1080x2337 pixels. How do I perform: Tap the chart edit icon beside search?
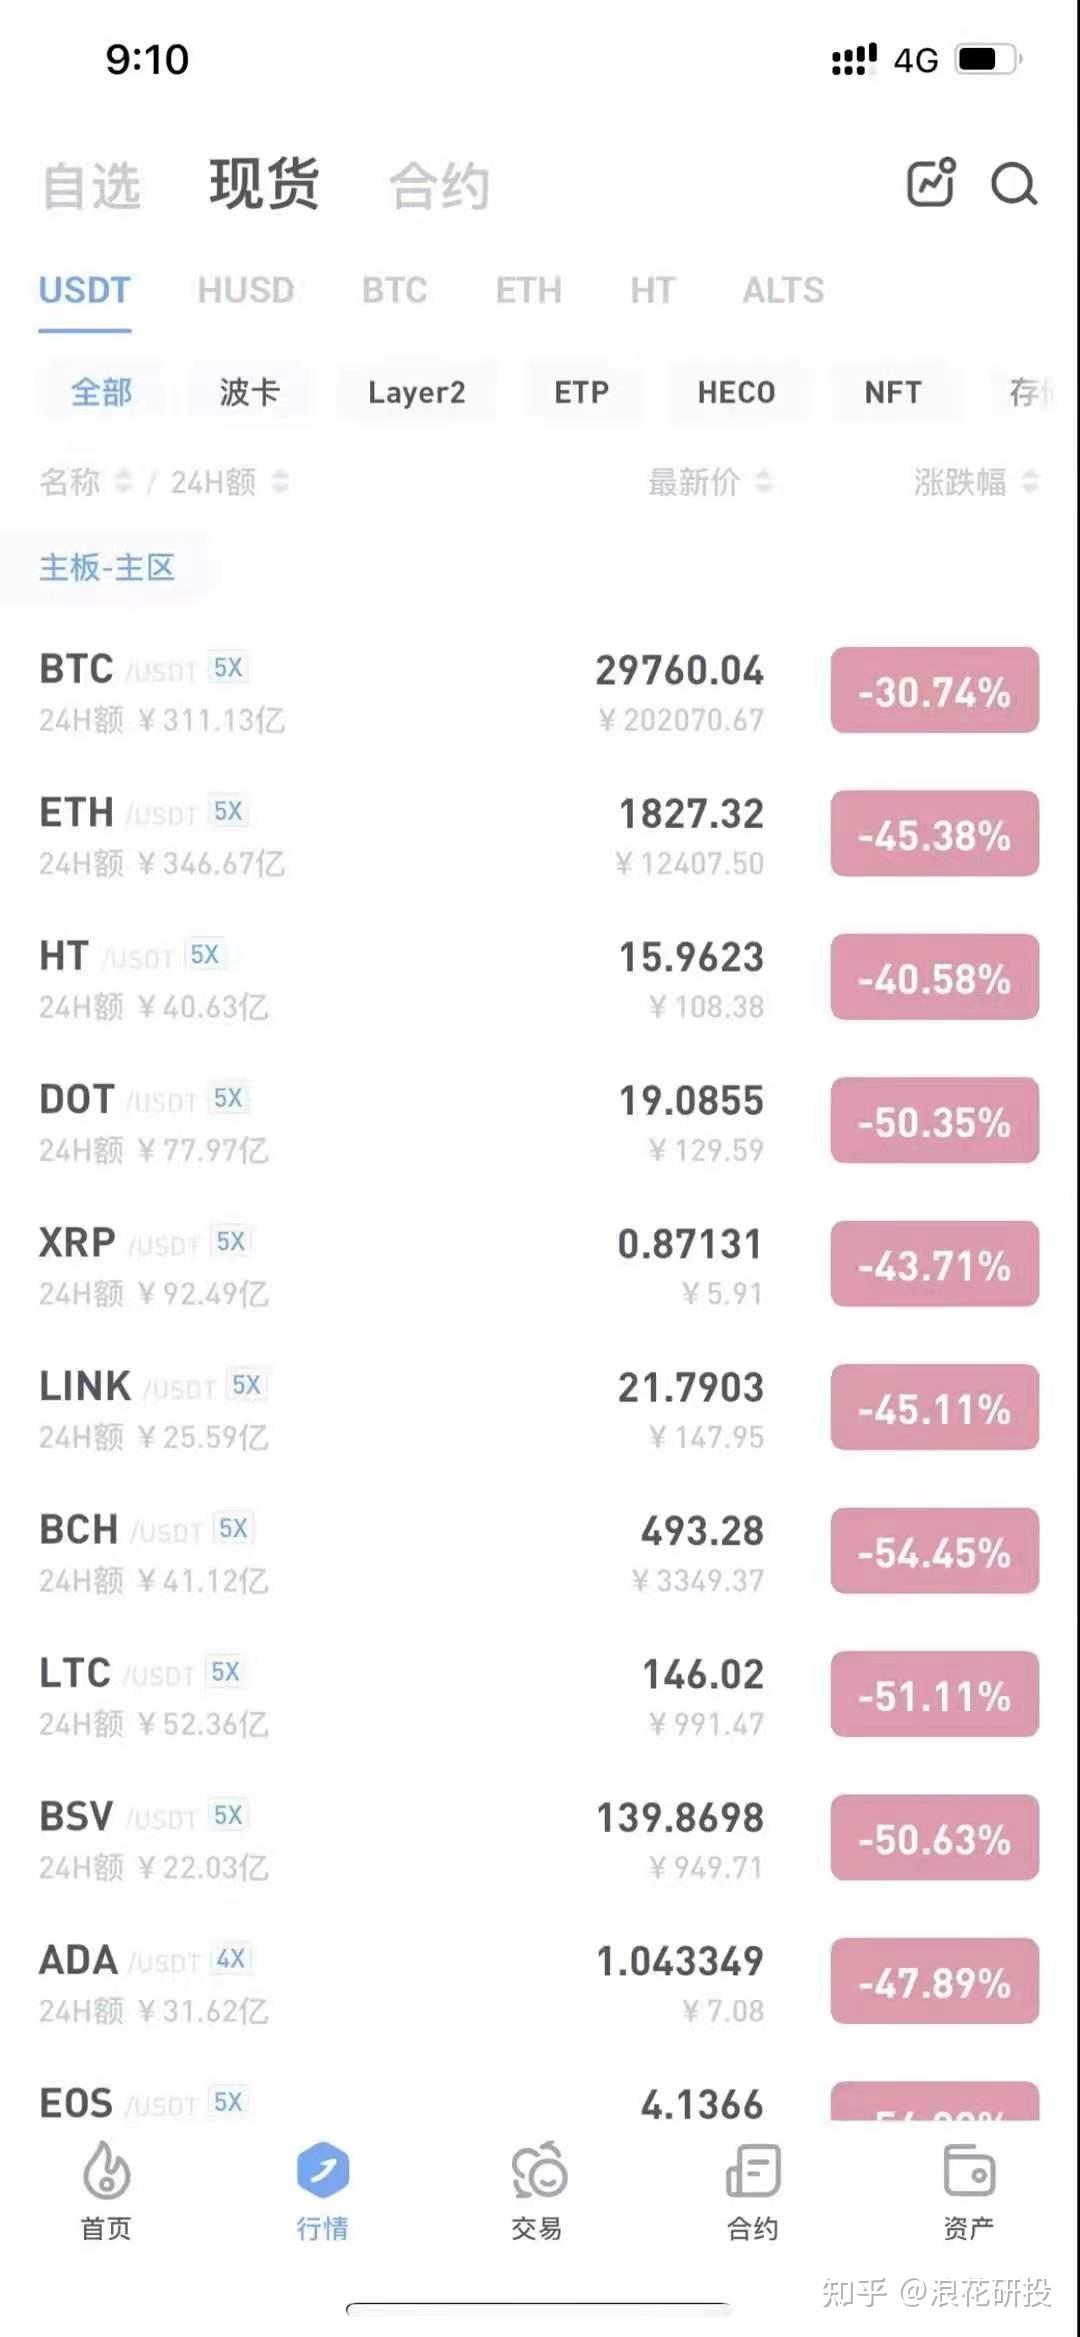click(930, 182)
